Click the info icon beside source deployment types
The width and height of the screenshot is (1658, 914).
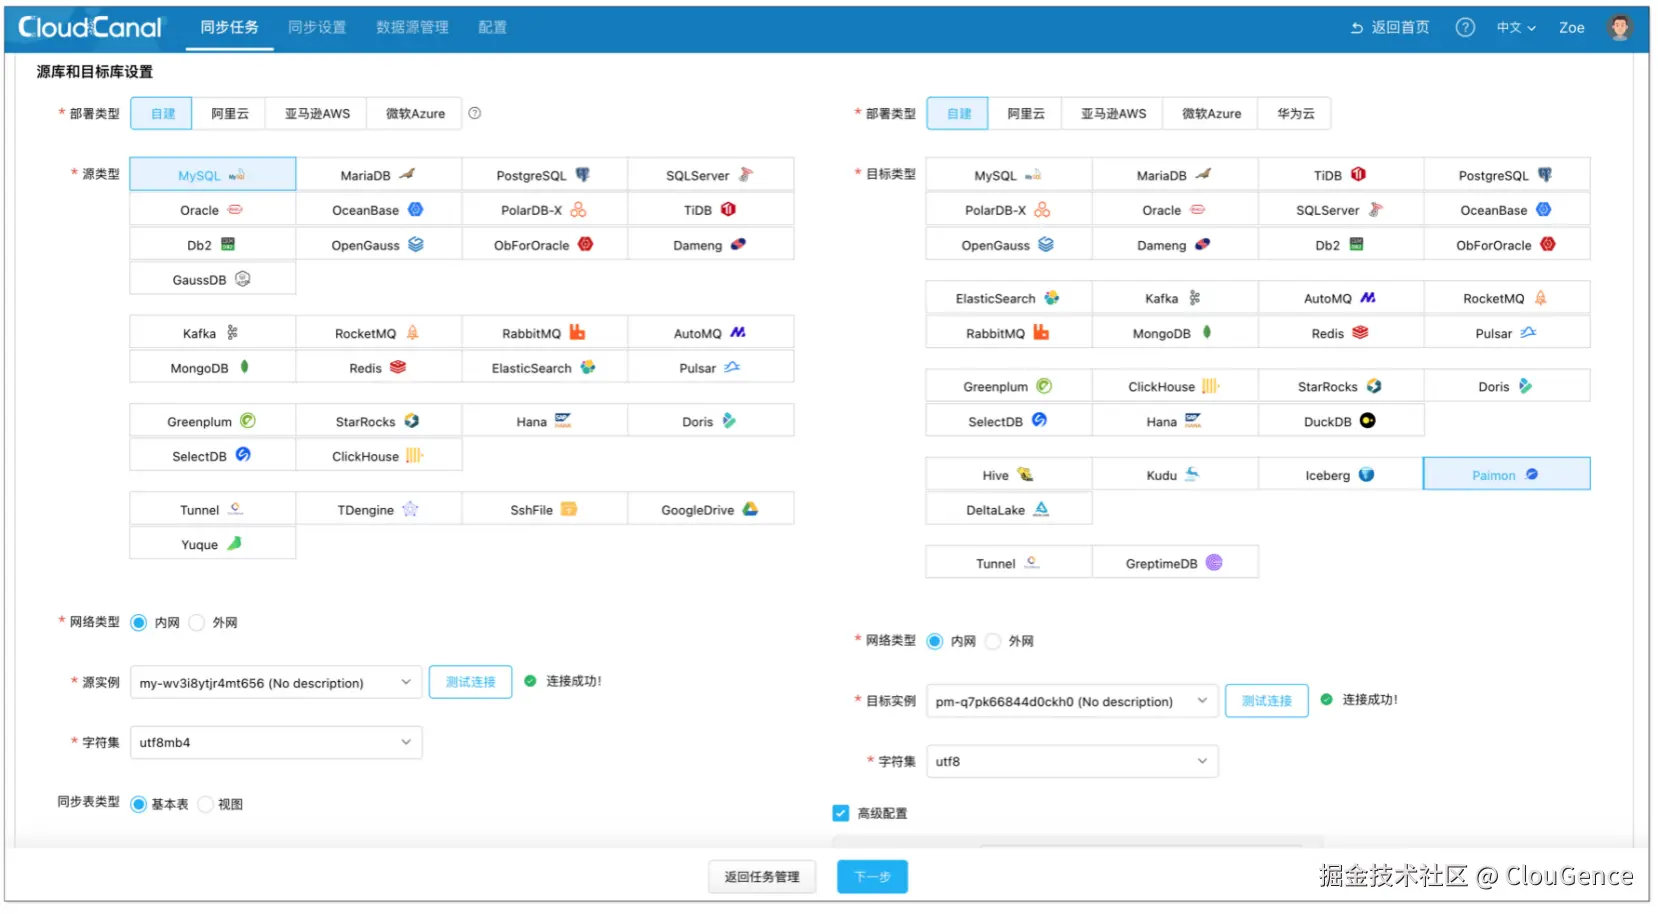pyautogui.click(x=475, y=113)
